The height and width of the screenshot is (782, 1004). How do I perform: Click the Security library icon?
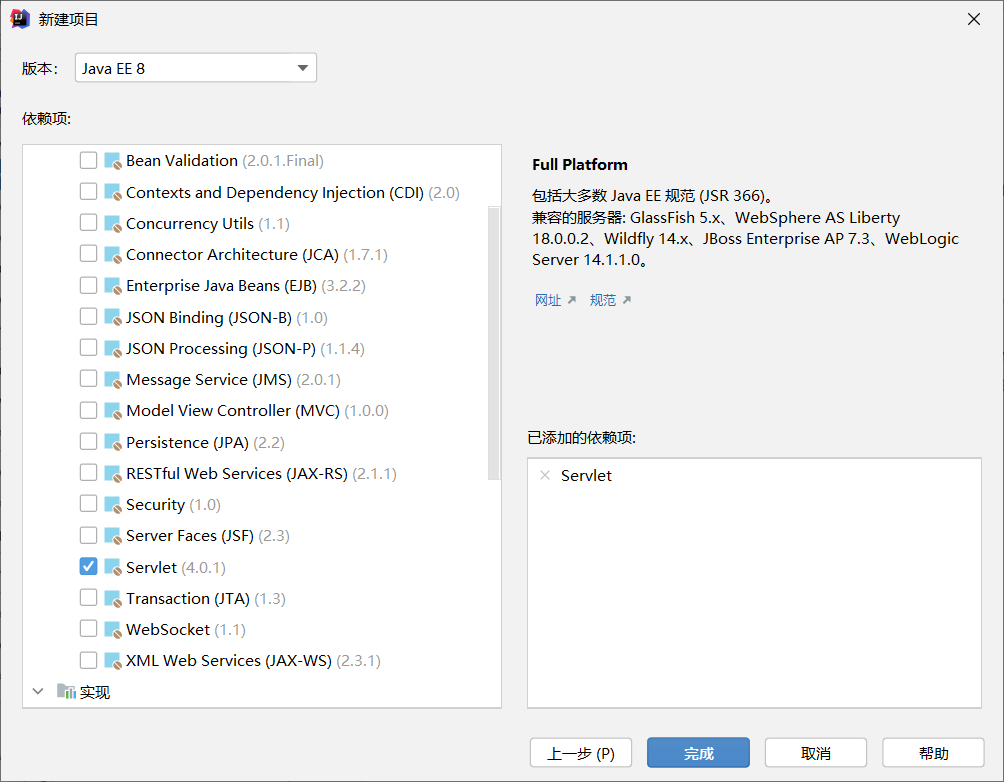[113, 505]
